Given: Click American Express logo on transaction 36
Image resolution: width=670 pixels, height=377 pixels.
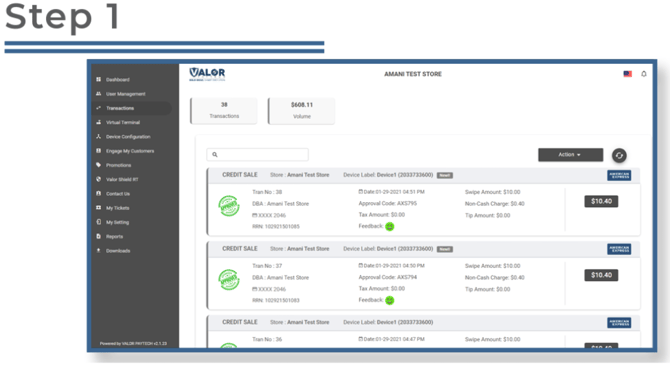Looking at the screenshot, I should pyautogui.click(x=619, y=323).
